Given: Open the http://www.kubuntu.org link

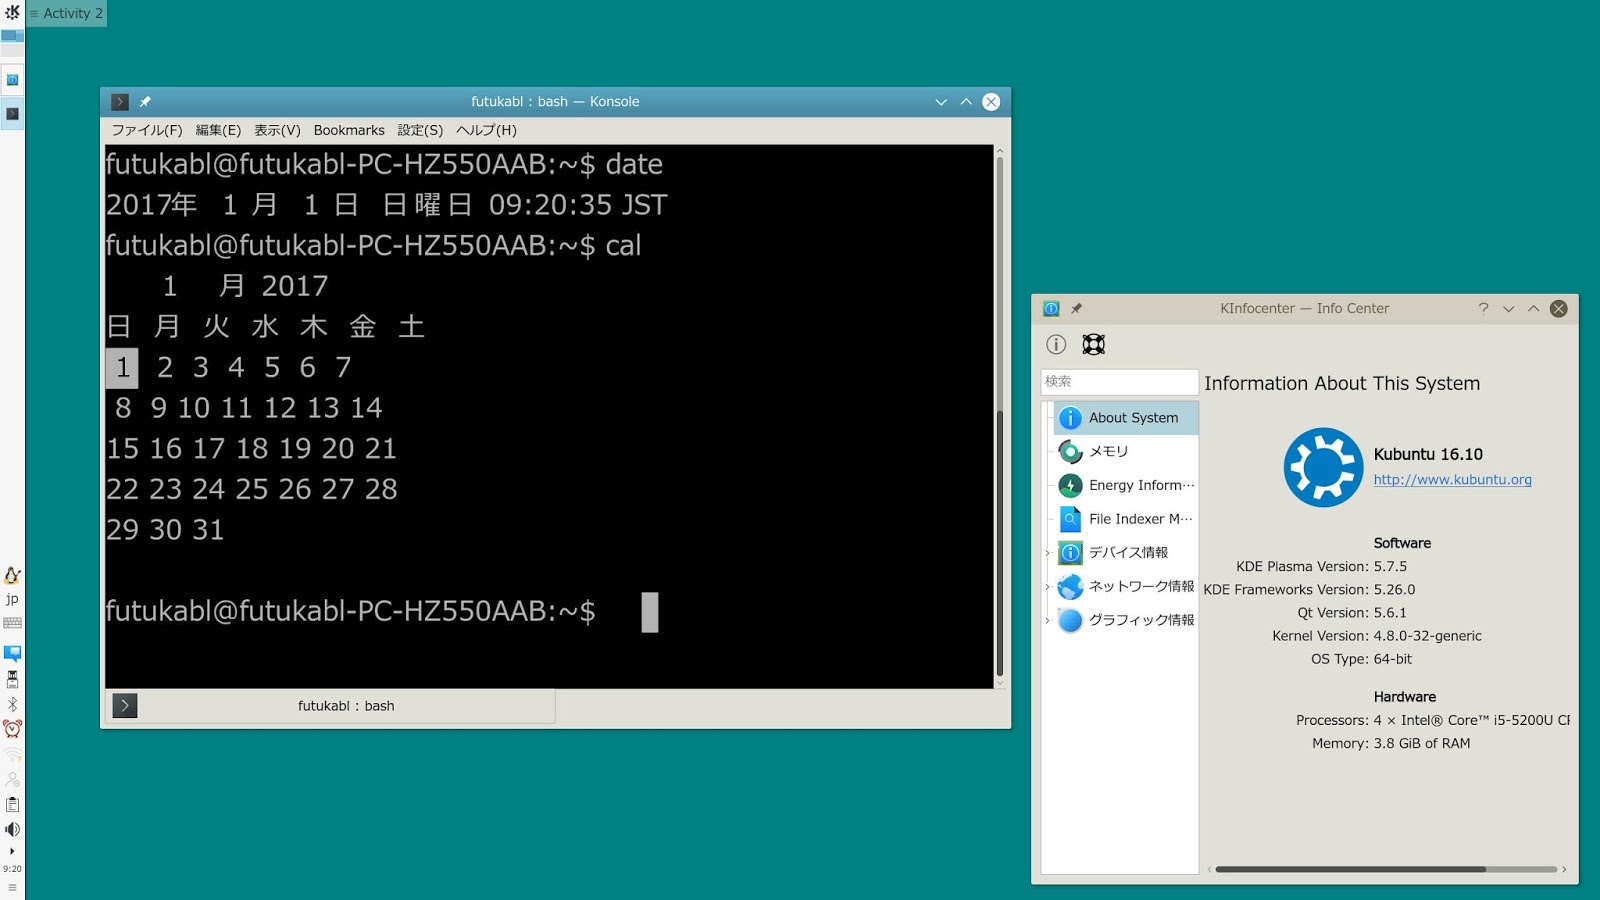Looking at the screenshot, I should pos(1452,480).
